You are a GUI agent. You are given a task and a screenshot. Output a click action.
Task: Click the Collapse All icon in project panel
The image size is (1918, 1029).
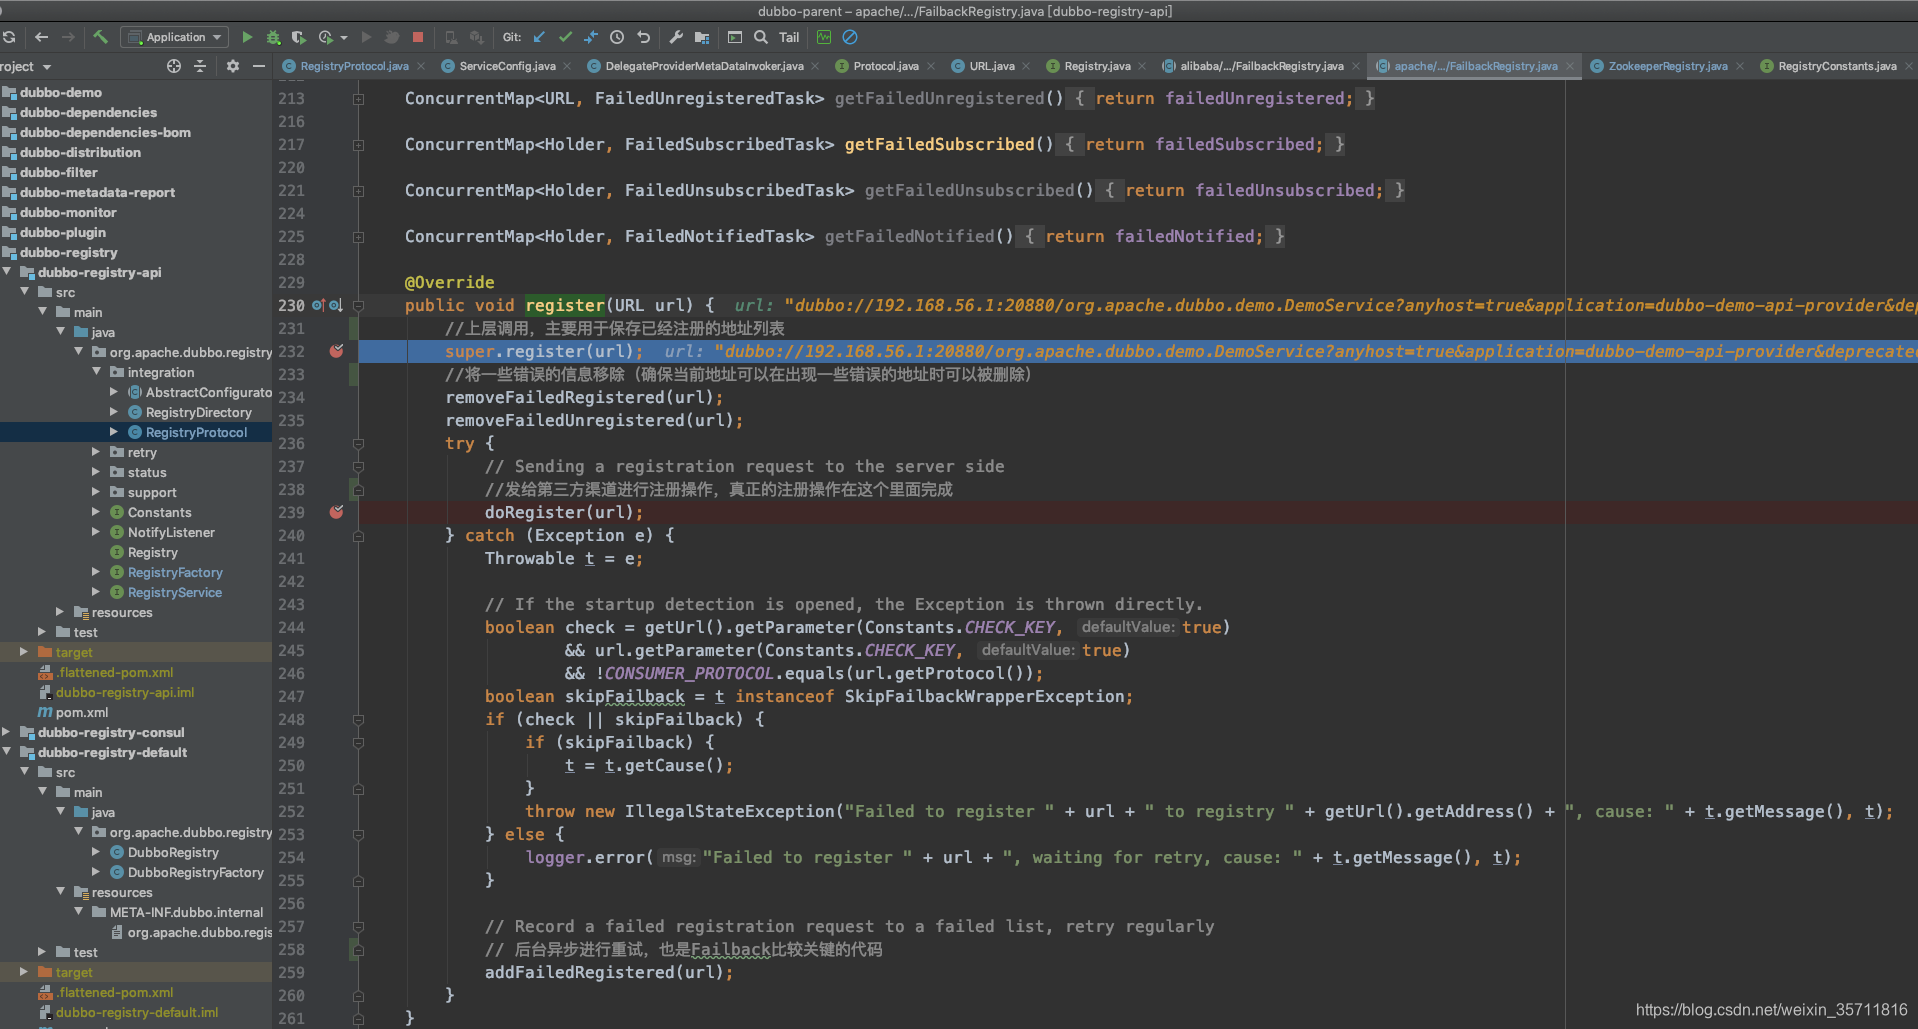pos(200,66)
